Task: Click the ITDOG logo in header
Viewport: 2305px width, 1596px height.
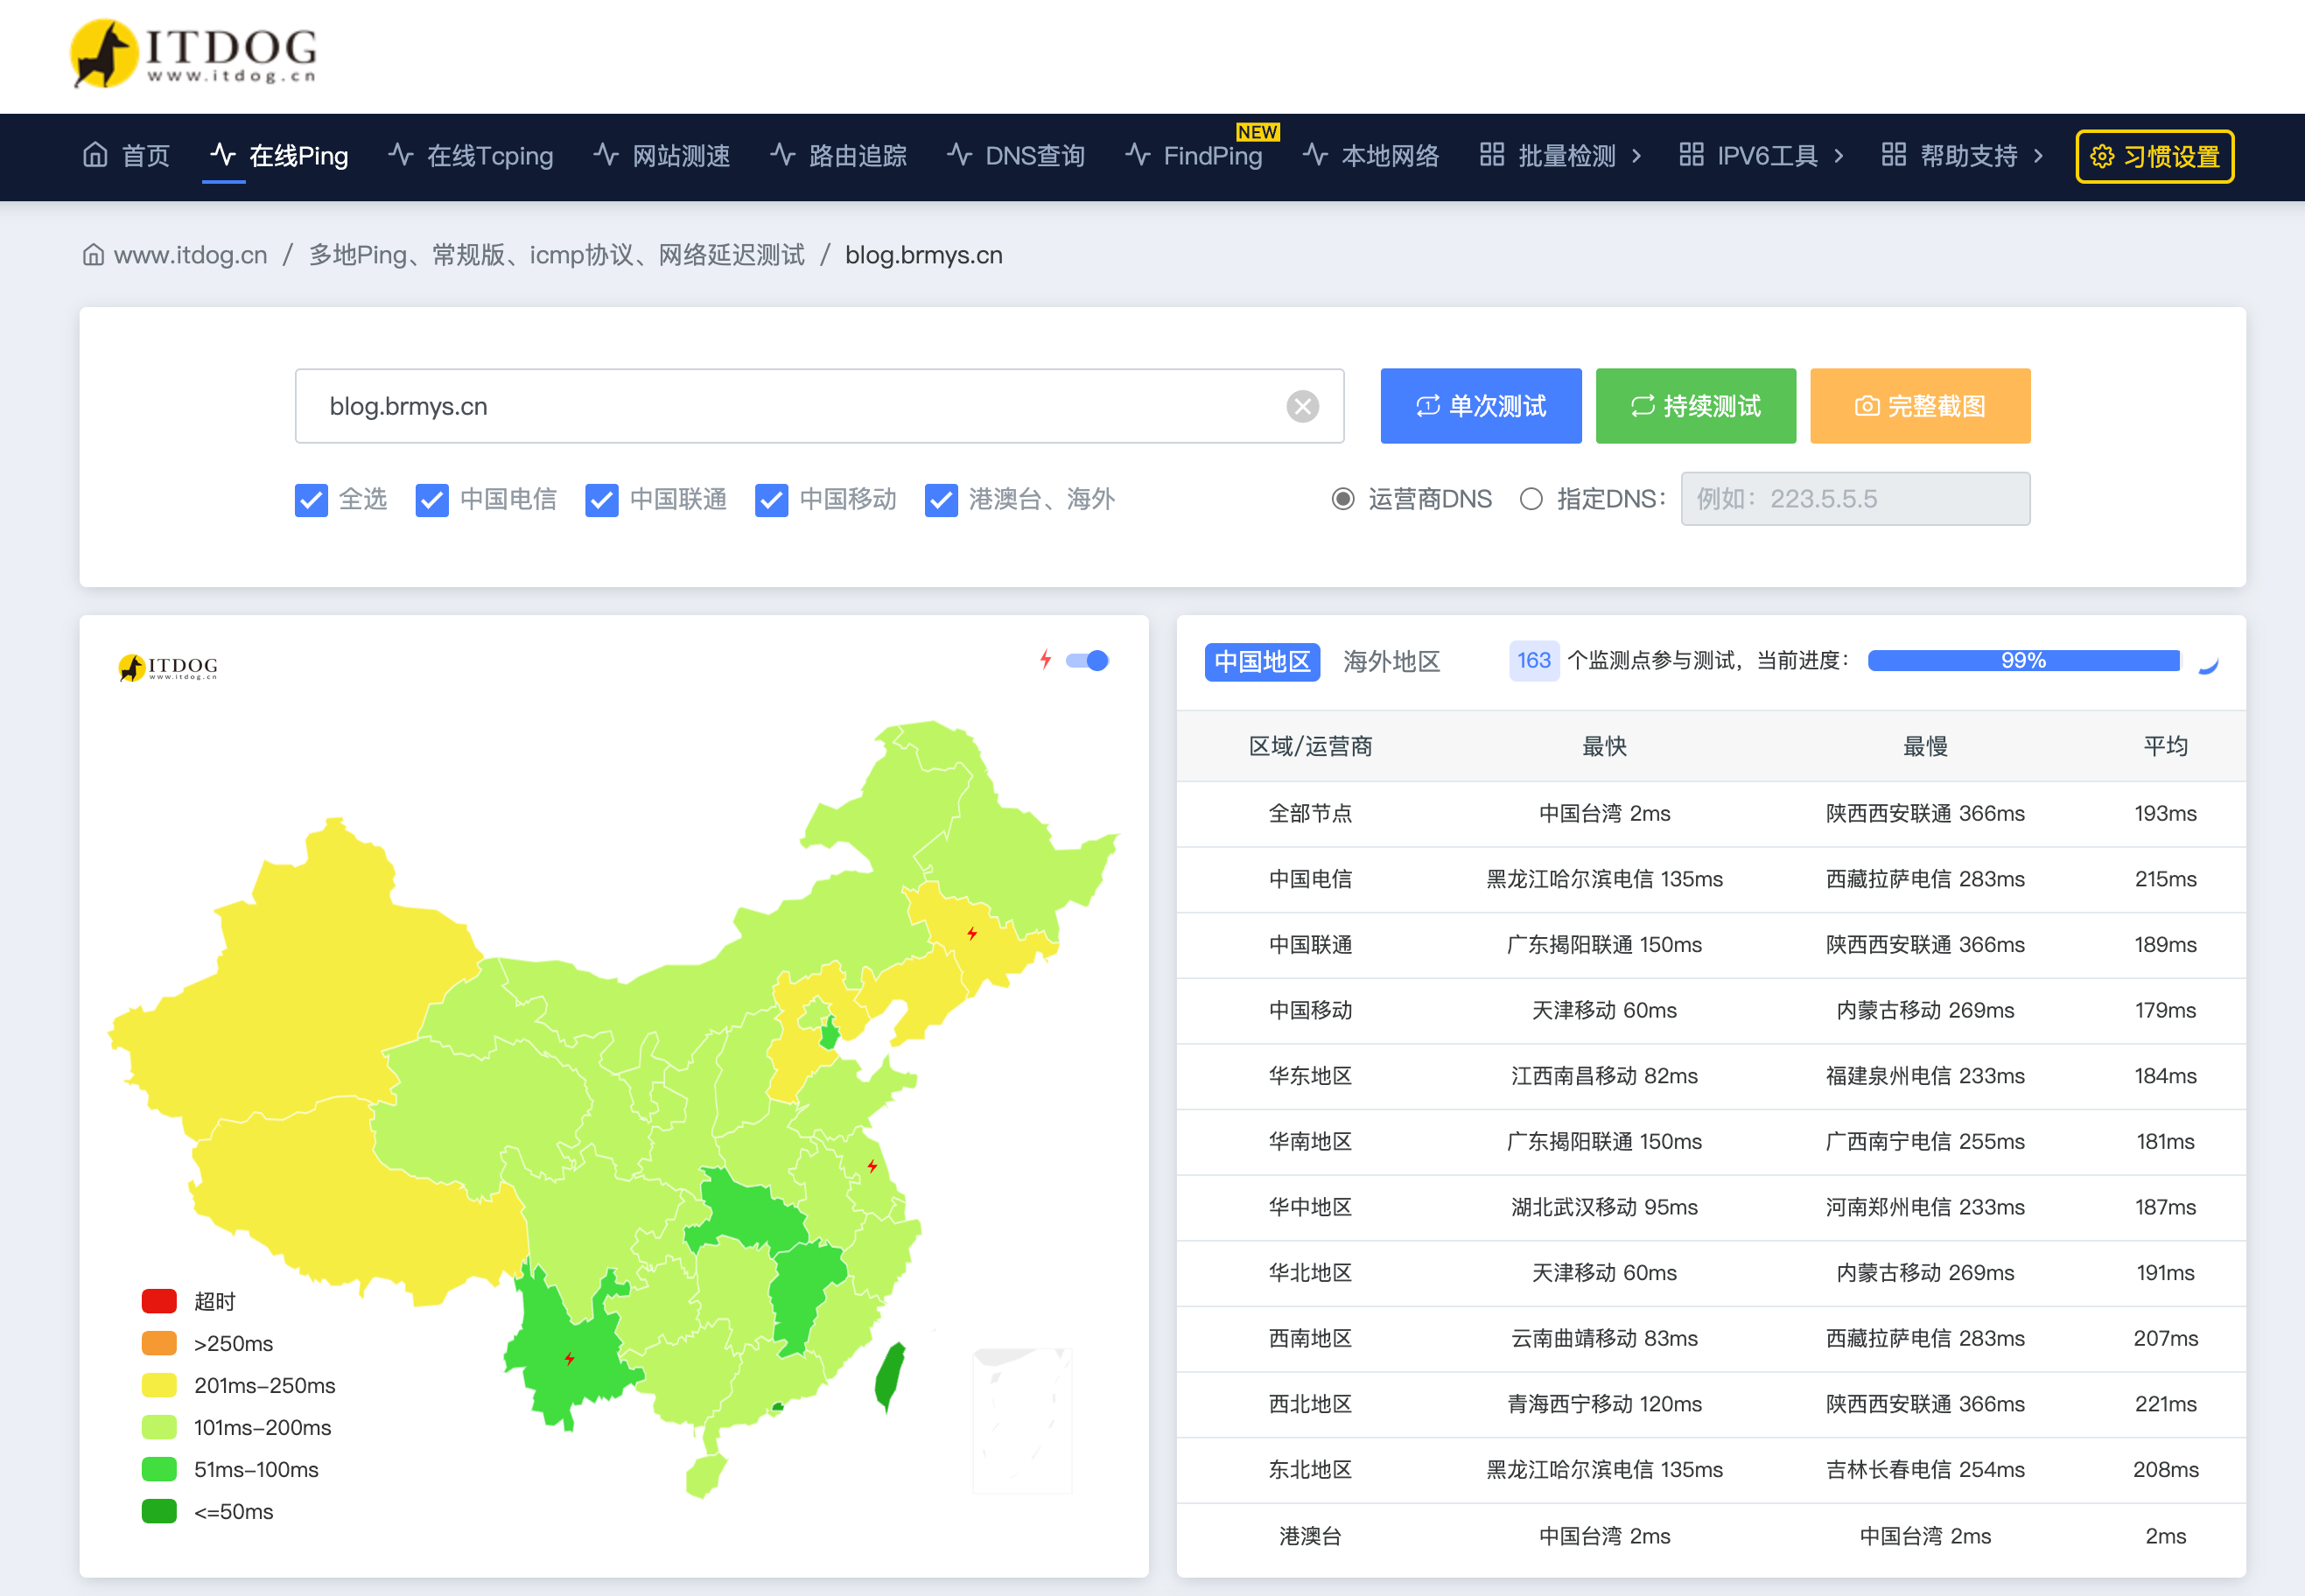Action: (x=193, y=53)
